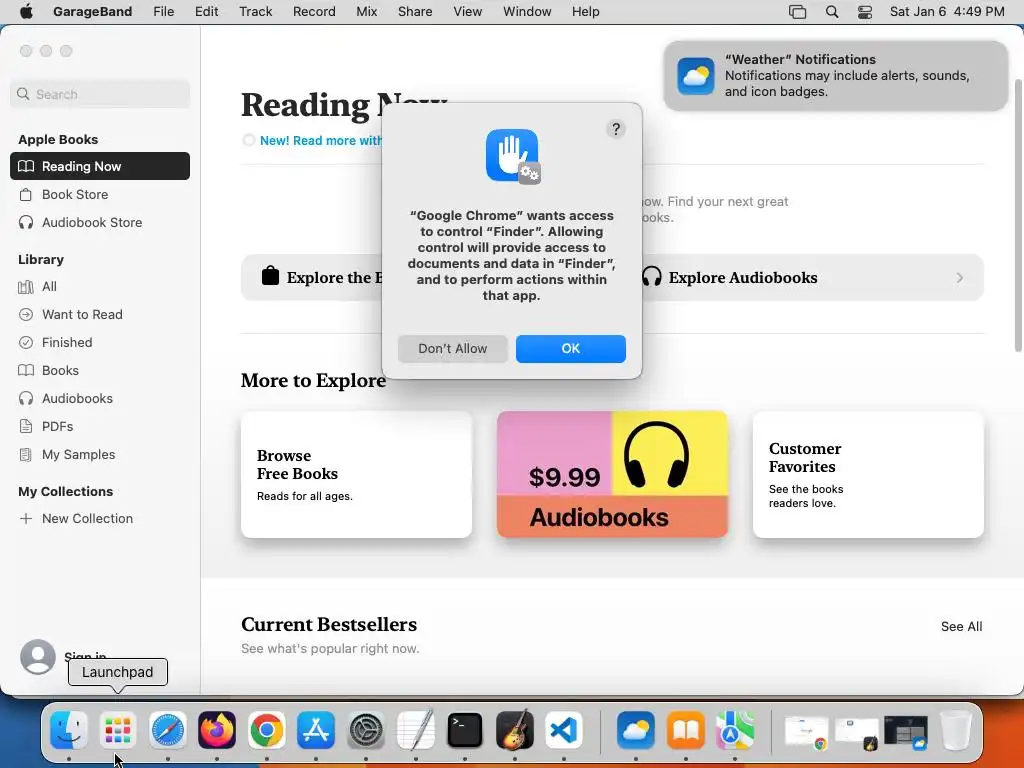
Task: Select Audiobook Store in sidebar
Action: pyautogui.click(x=100, y=222)
